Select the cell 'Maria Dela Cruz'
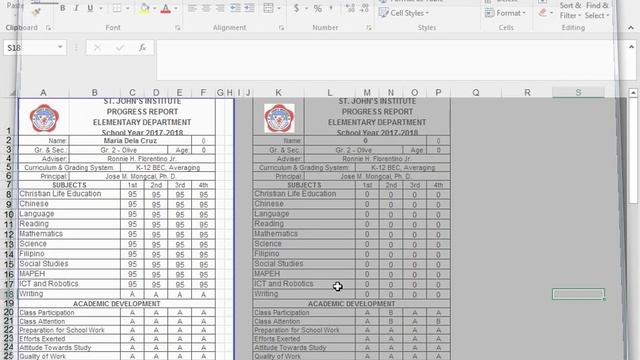Image resolution: width=640 pixels, height=360 pixels. point(130,140)
